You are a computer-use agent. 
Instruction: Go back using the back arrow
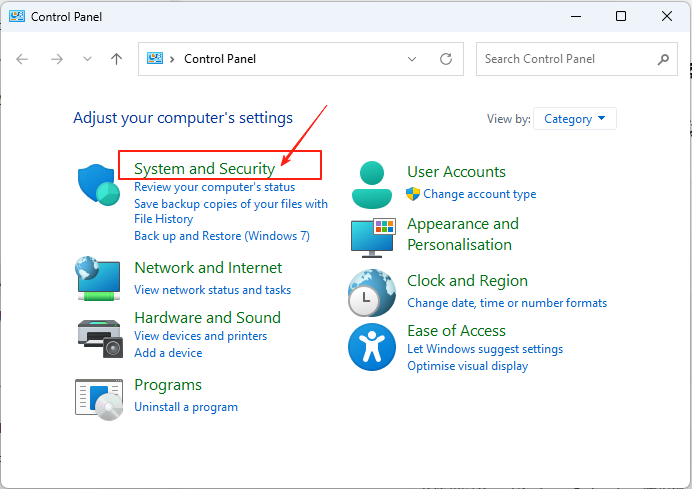click(22, 59)
